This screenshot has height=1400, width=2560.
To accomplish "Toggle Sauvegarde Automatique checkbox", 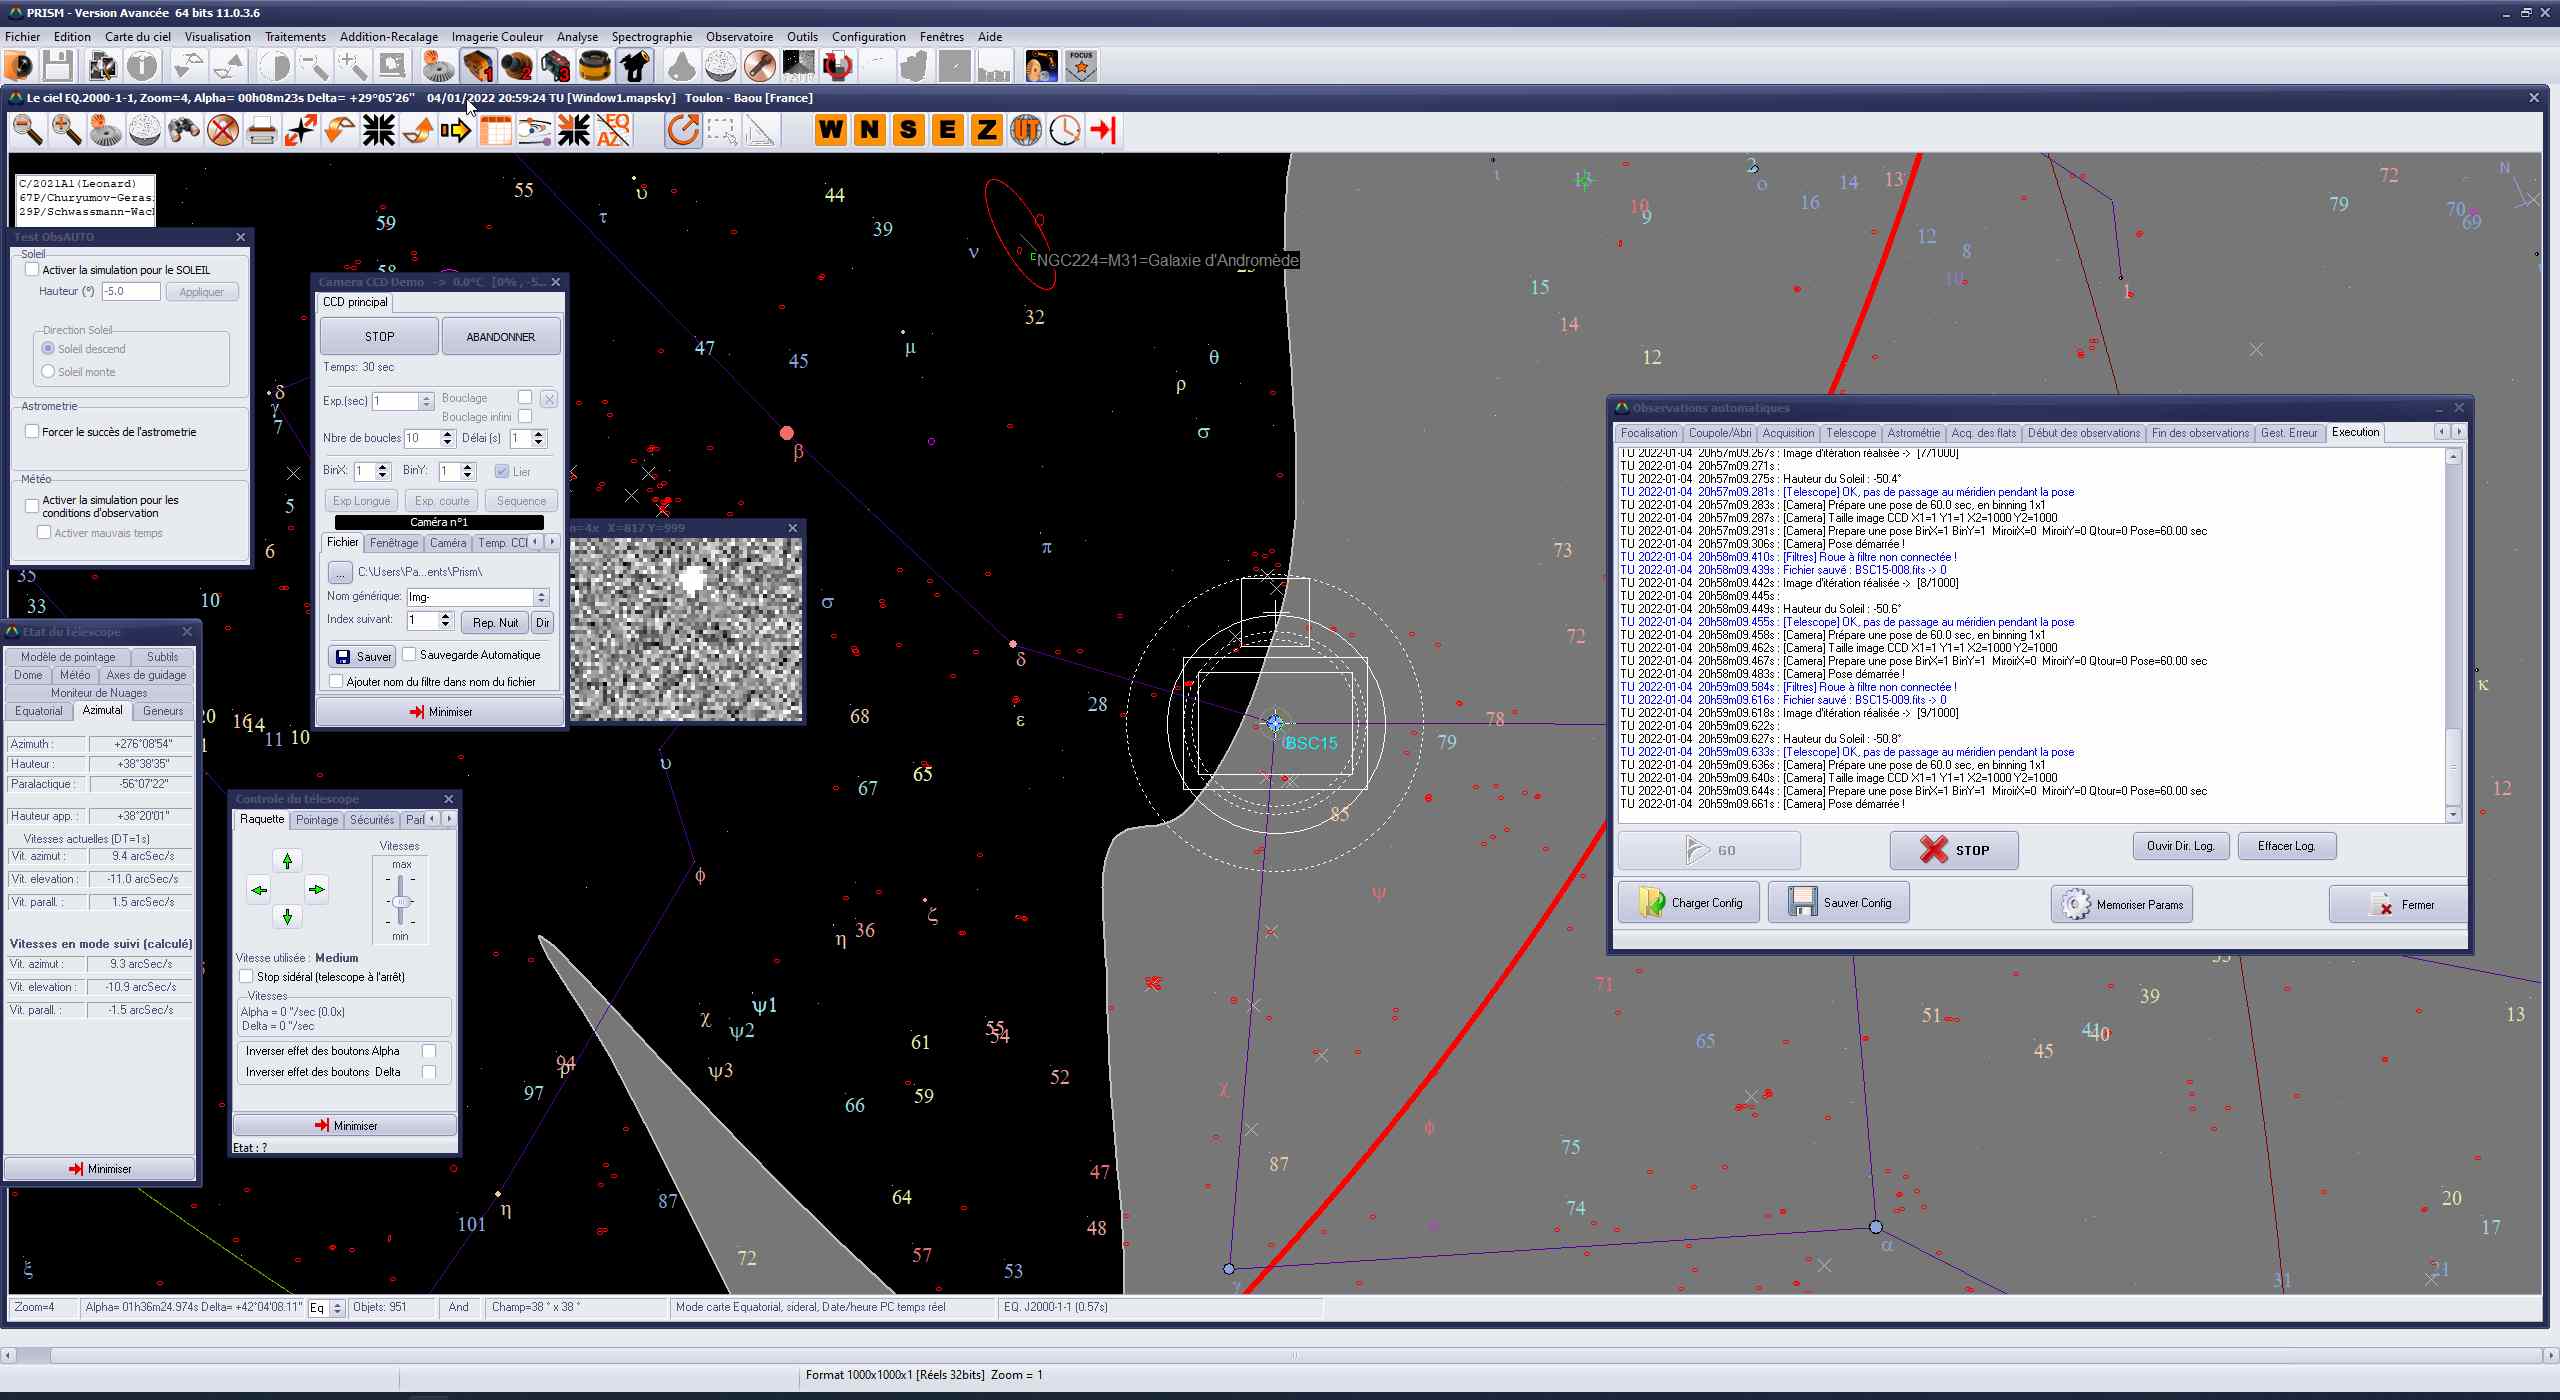I will click(x=409, y=655).
